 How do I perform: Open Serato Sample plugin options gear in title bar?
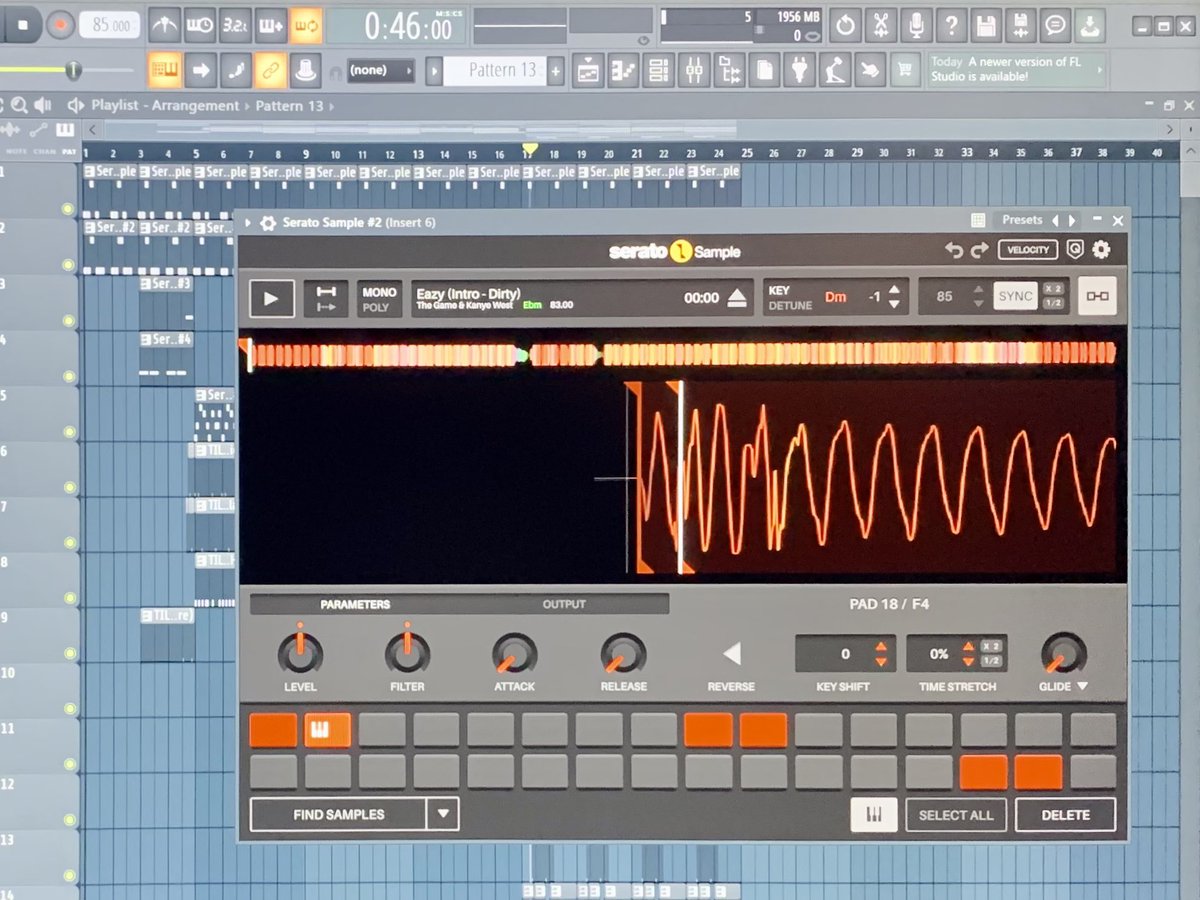pyautogui.click(x=267, y=222)
